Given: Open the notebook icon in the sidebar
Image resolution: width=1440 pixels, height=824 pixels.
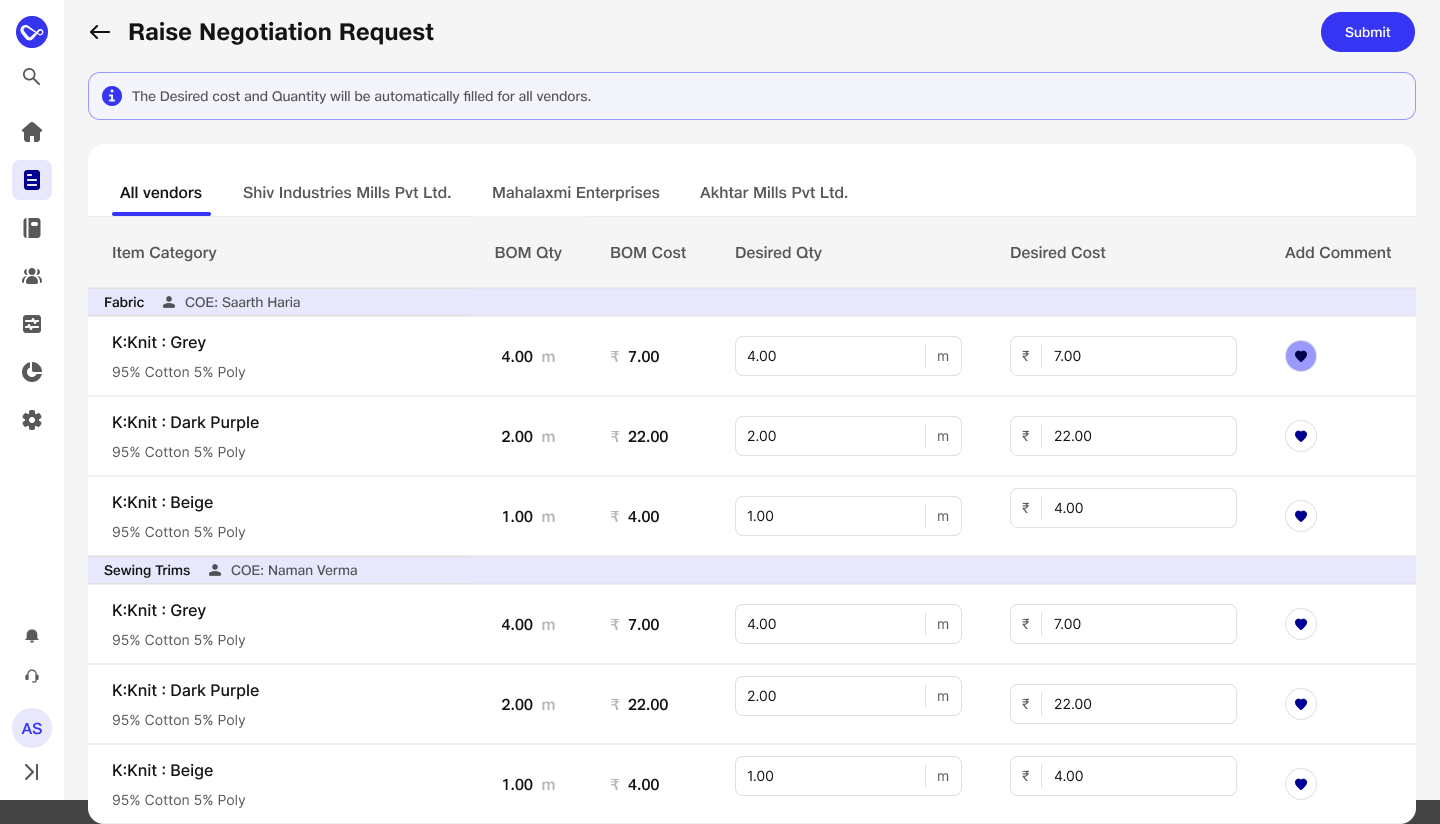Looking at the screenshot, I should [x=32, y=228].
